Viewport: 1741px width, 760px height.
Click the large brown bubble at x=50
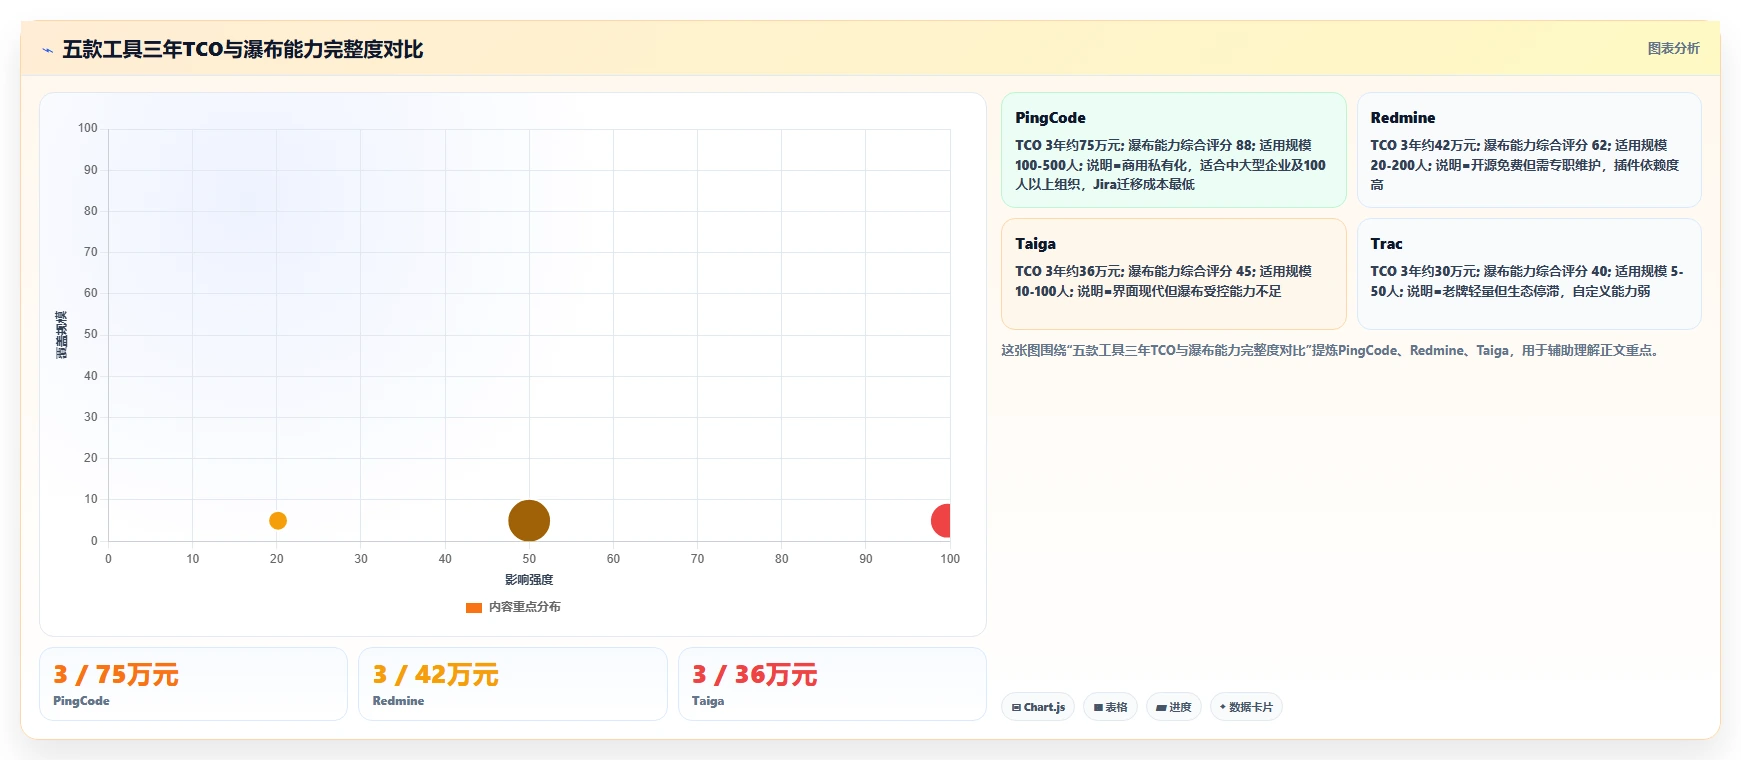point(529,521)
